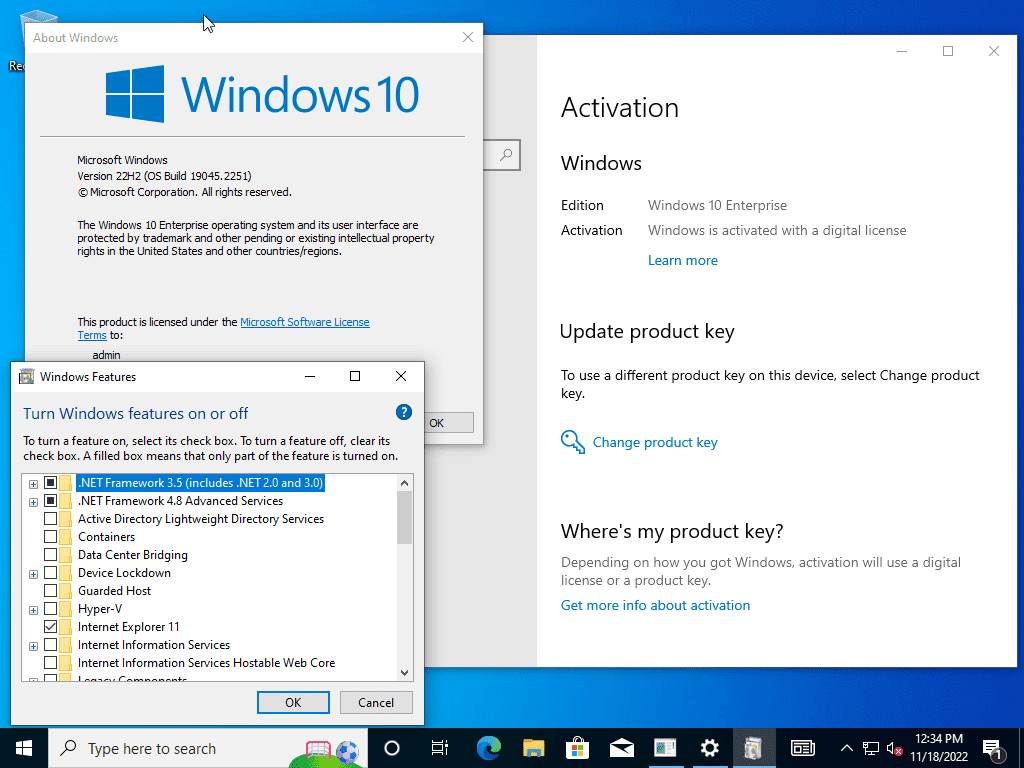
Task: Show hidden system tray icons
Action: pos(846,748)
